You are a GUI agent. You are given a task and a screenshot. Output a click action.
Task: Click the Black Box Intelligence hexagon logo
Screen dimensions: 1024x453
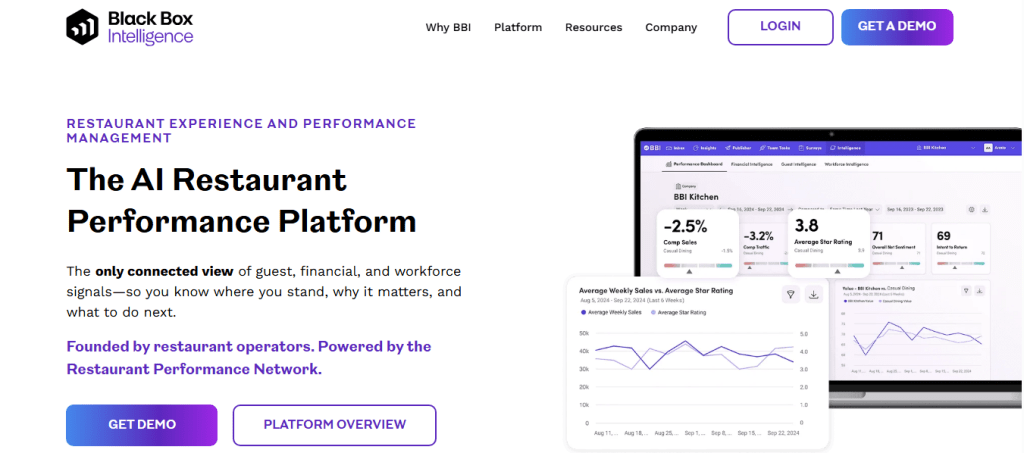coord(82,27)
